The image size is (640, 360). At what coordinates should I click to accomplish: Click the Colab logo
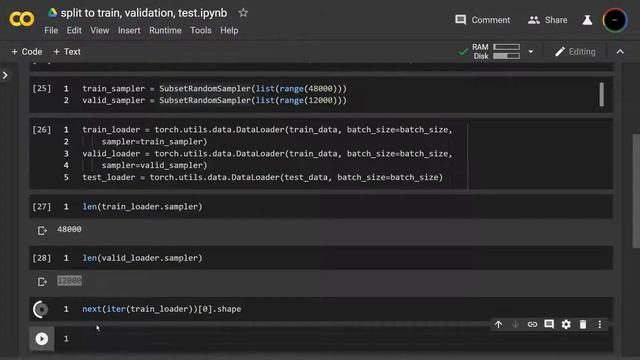22,19
